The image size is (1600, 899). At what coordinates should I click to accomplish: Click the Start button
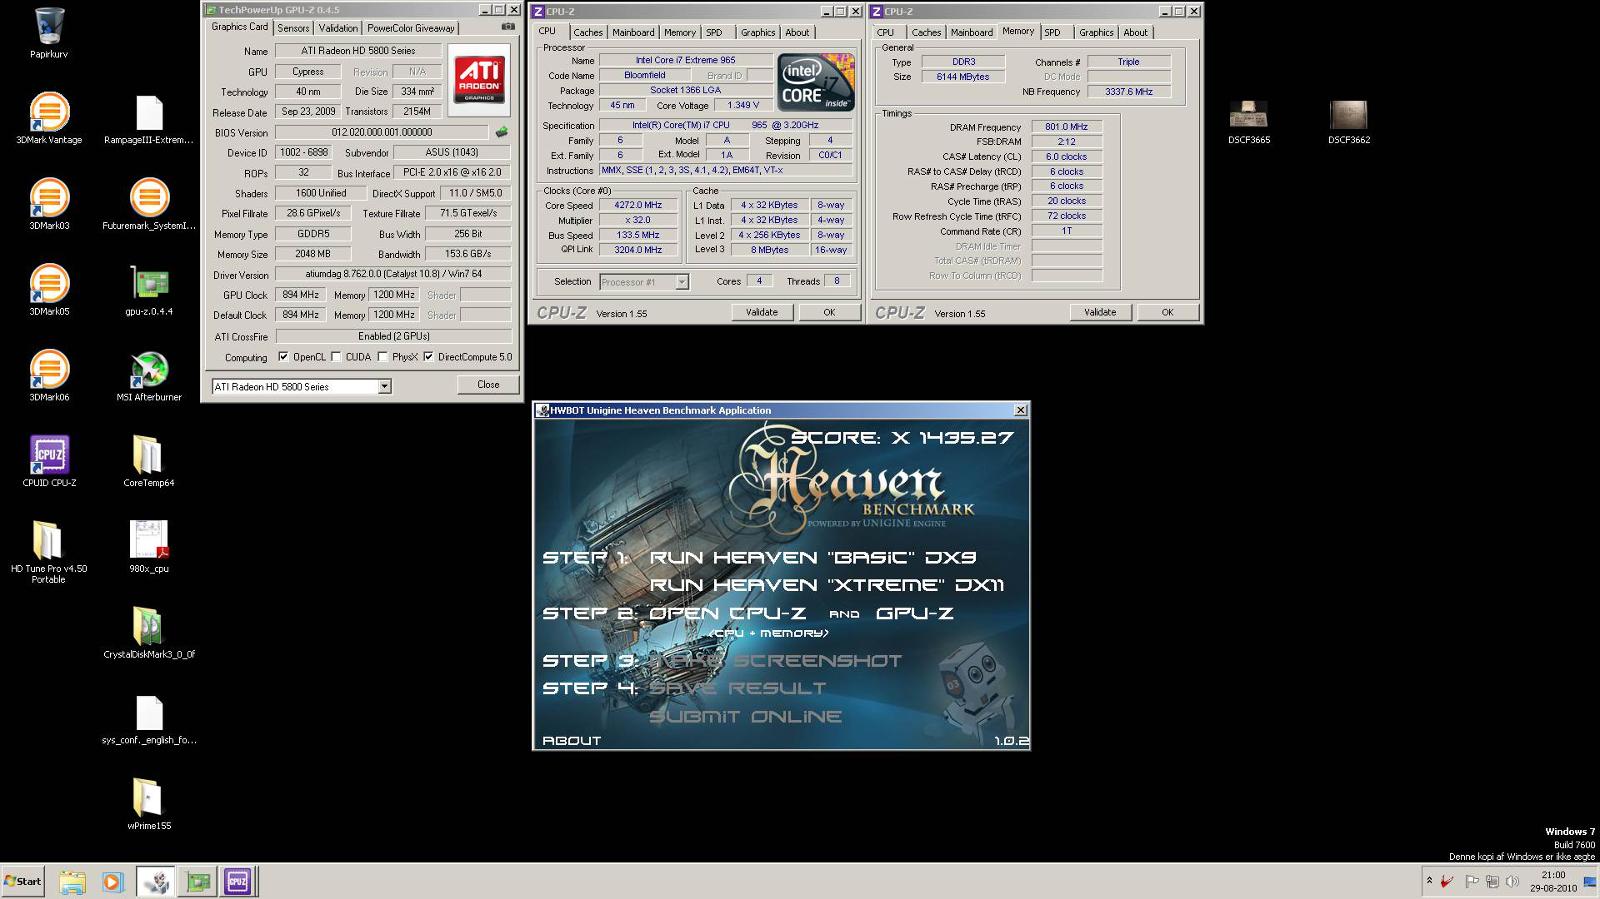pyautogui.click(x=22, y=881)
